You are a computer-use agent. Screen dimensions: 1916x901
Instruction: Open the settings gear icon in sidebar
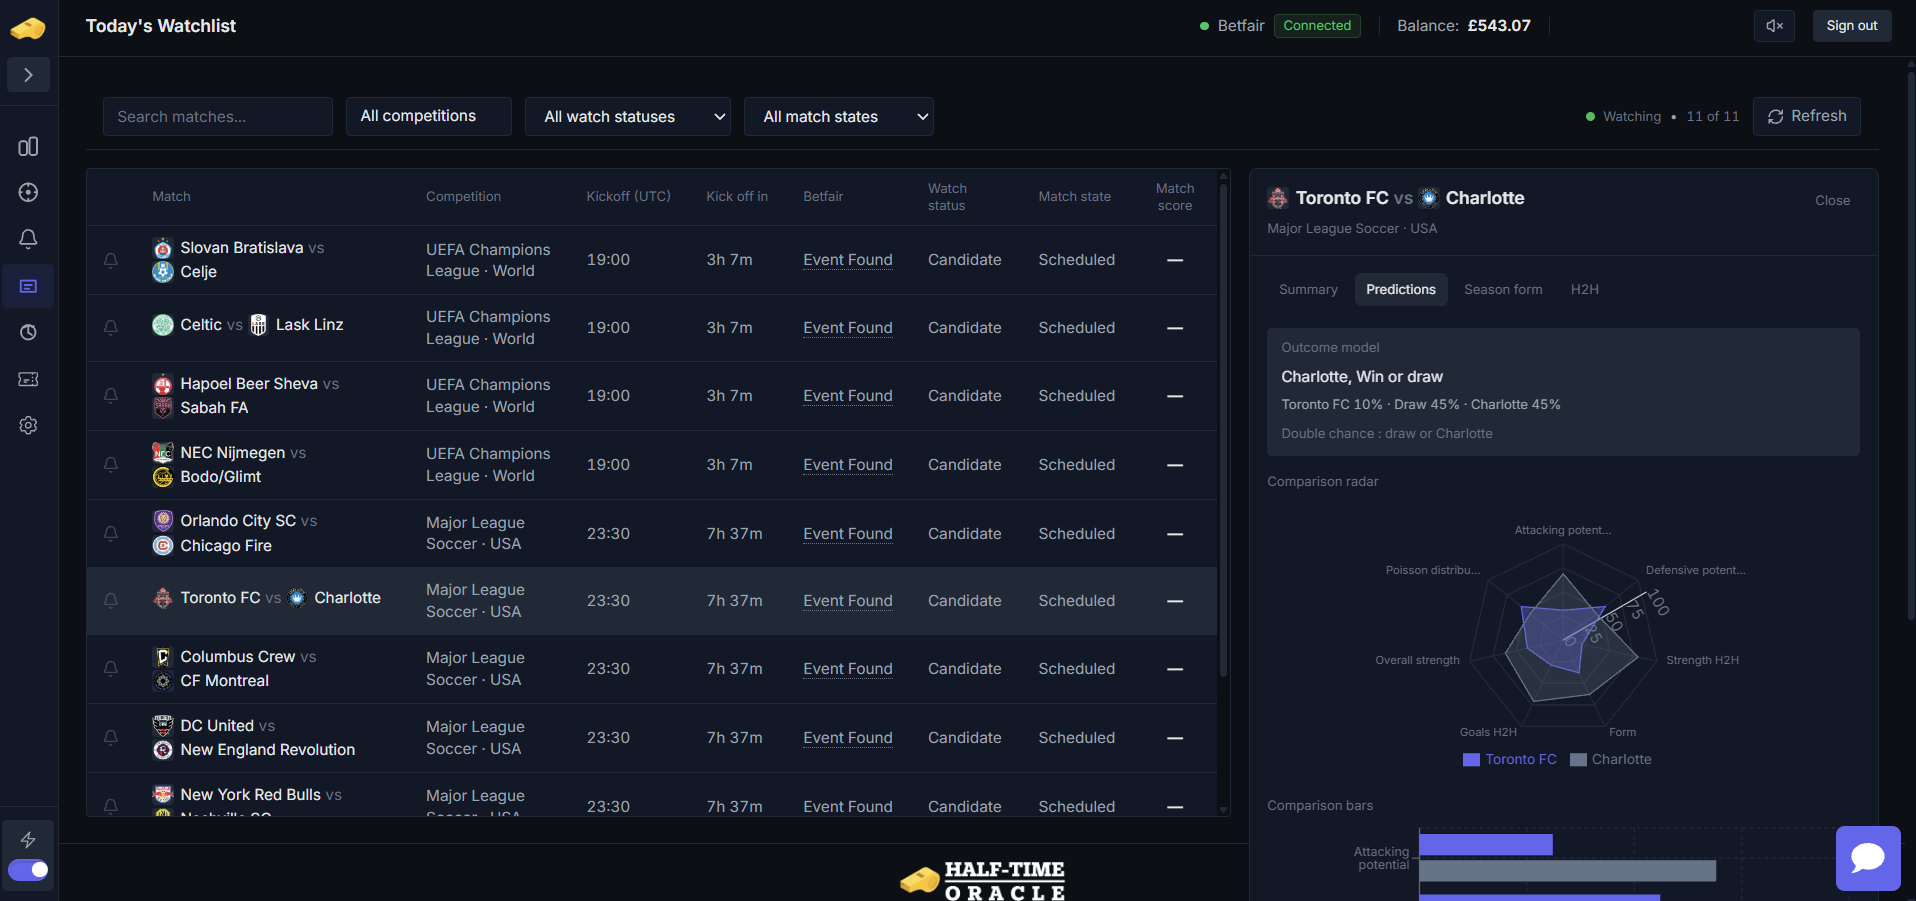click(28, 425)
